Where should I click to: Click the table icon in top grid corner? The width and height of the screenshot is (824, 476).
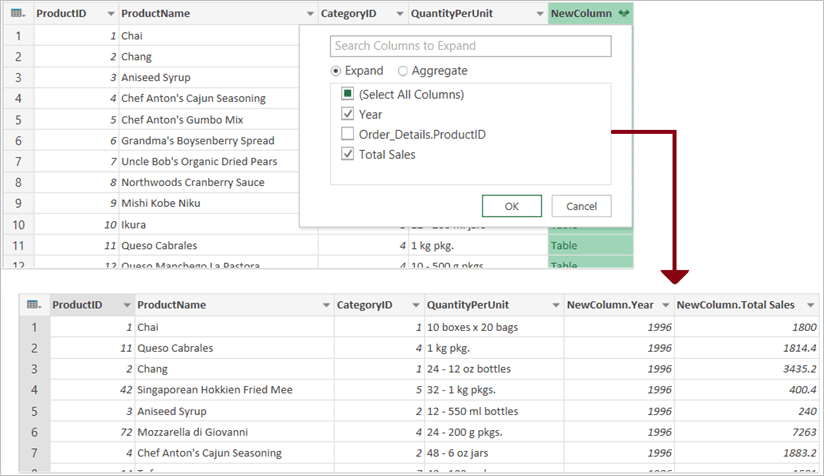coord(17,14)
